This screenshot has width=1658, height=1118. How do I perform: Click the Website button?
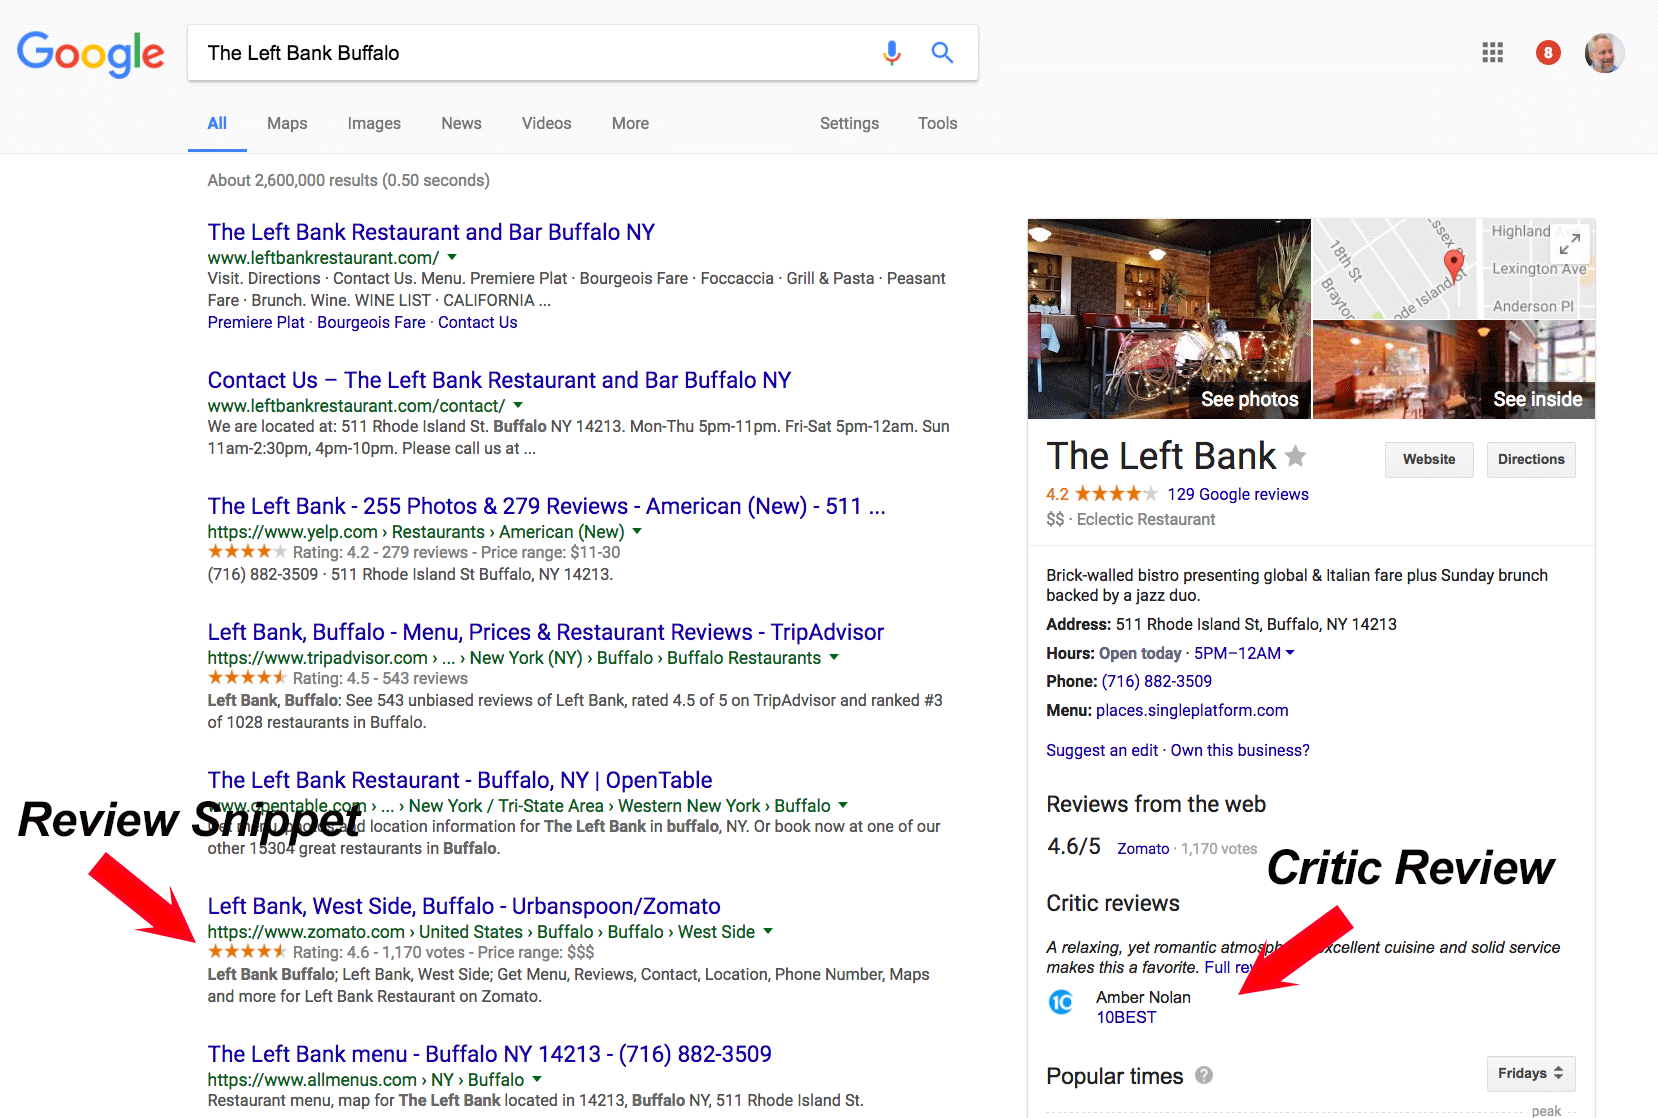click(x=1429, y=459)
